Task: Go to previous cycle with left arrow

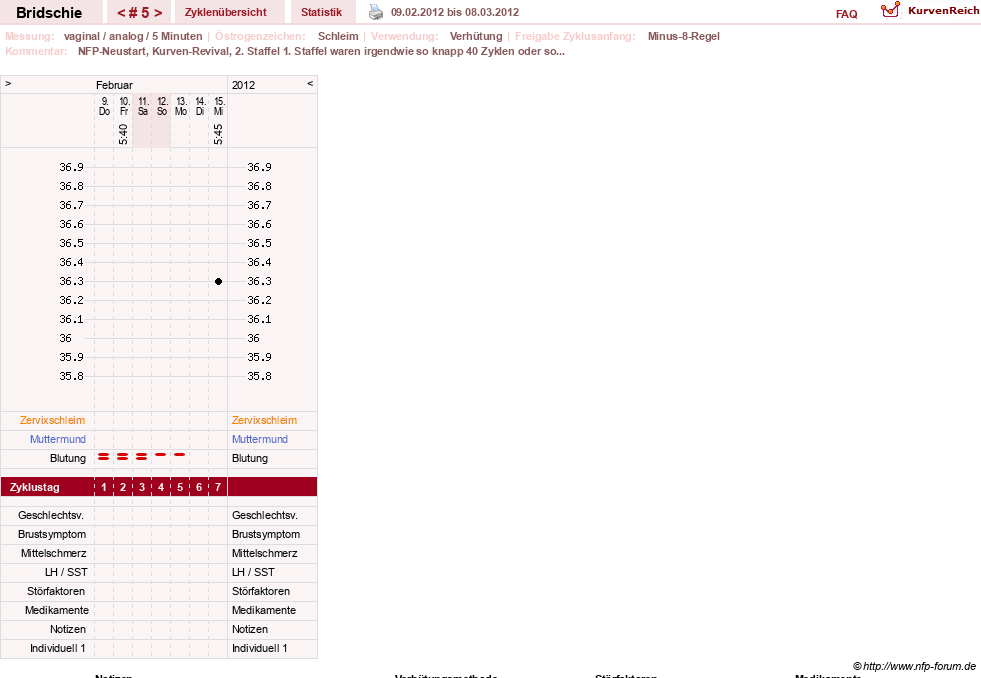Action: (x=121, y=13)
